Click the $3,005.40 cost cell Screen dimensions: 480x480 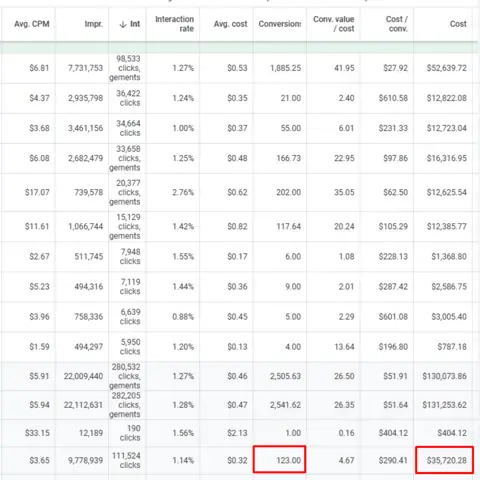point(449,317)
